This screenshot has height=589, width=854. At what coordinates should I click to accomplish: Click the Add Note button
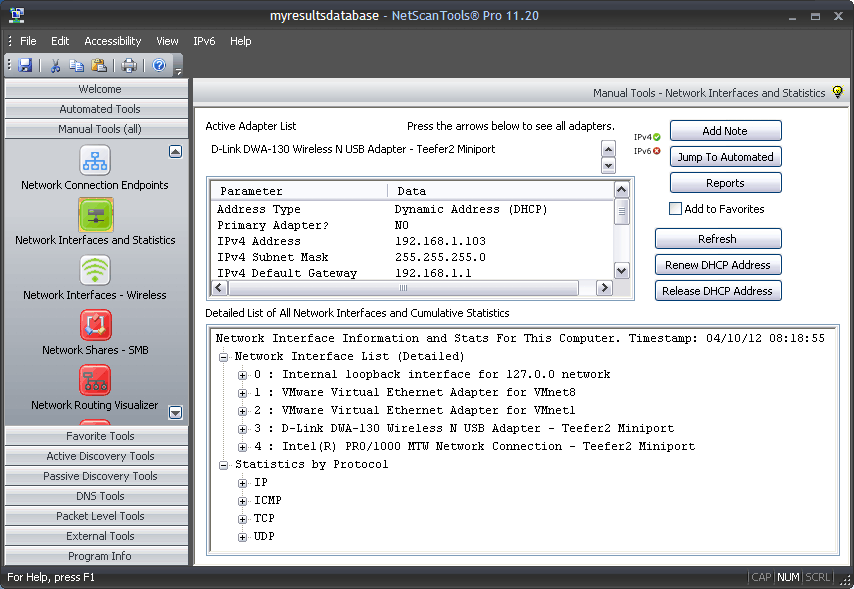click(x=725, y=131)
